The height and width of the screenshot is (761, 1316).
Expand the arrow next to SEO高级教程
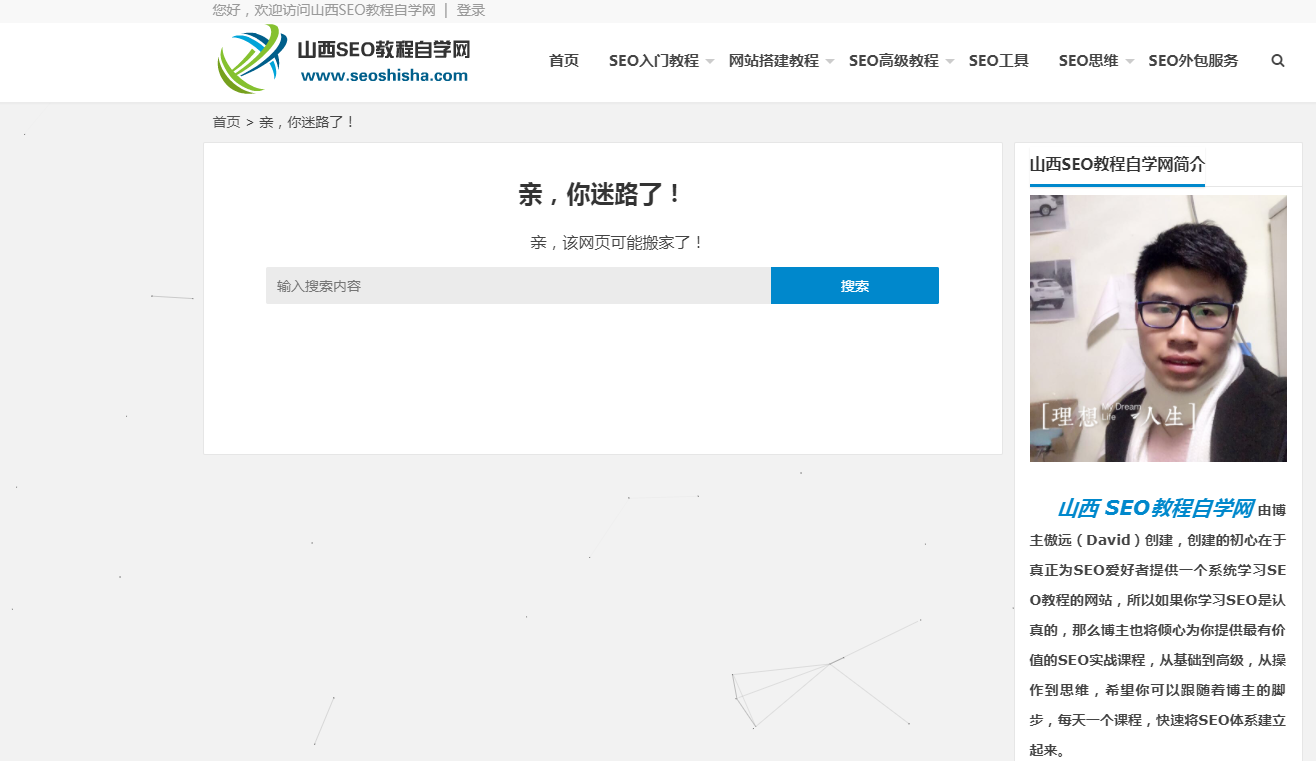(x=950, y=62)
